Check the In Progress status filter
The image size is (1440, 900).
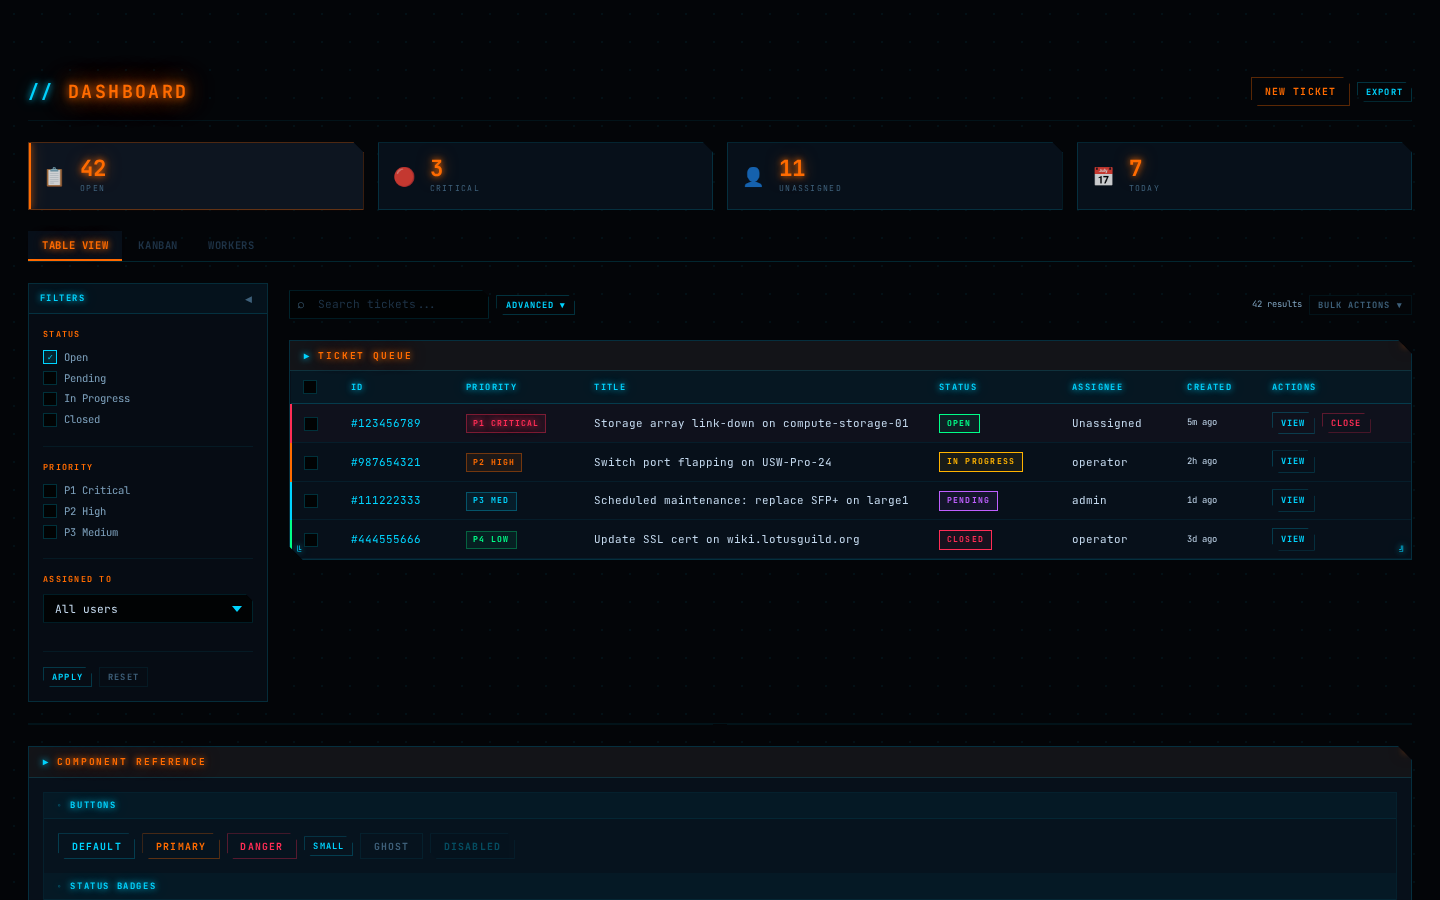[x=50, y=399]
